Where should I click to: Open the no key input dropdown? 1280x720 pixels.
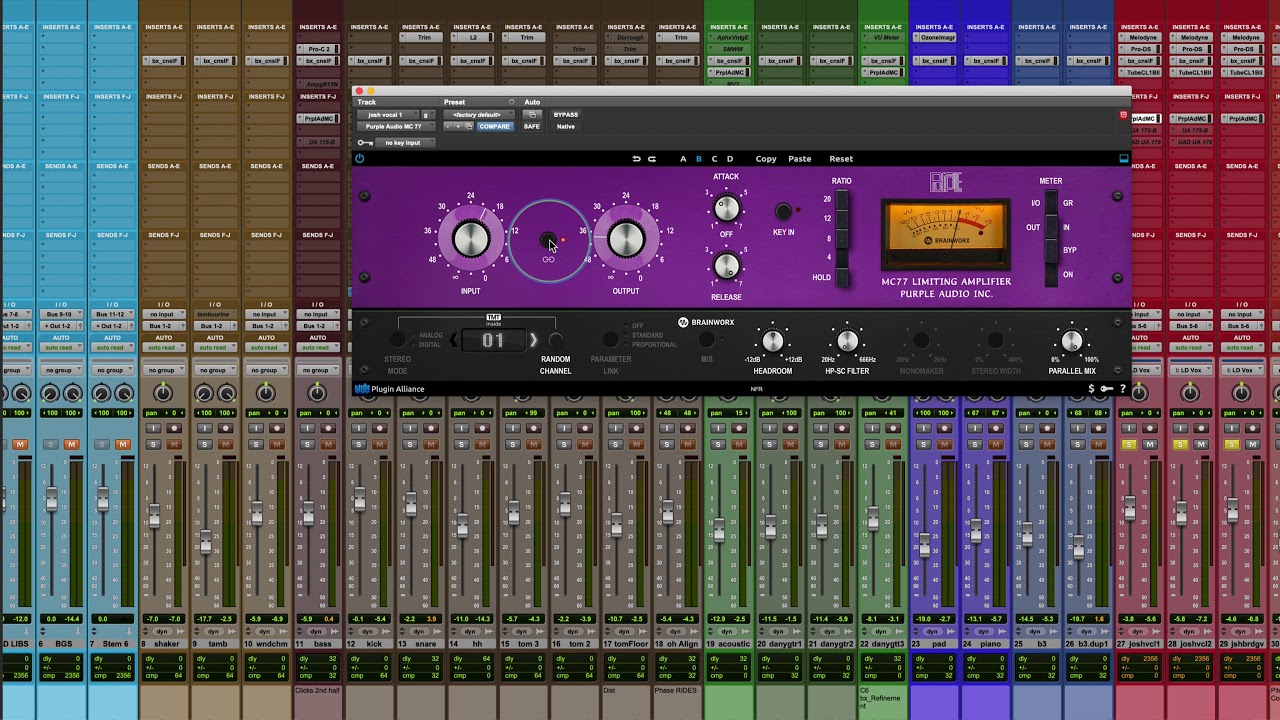(403, 142)
